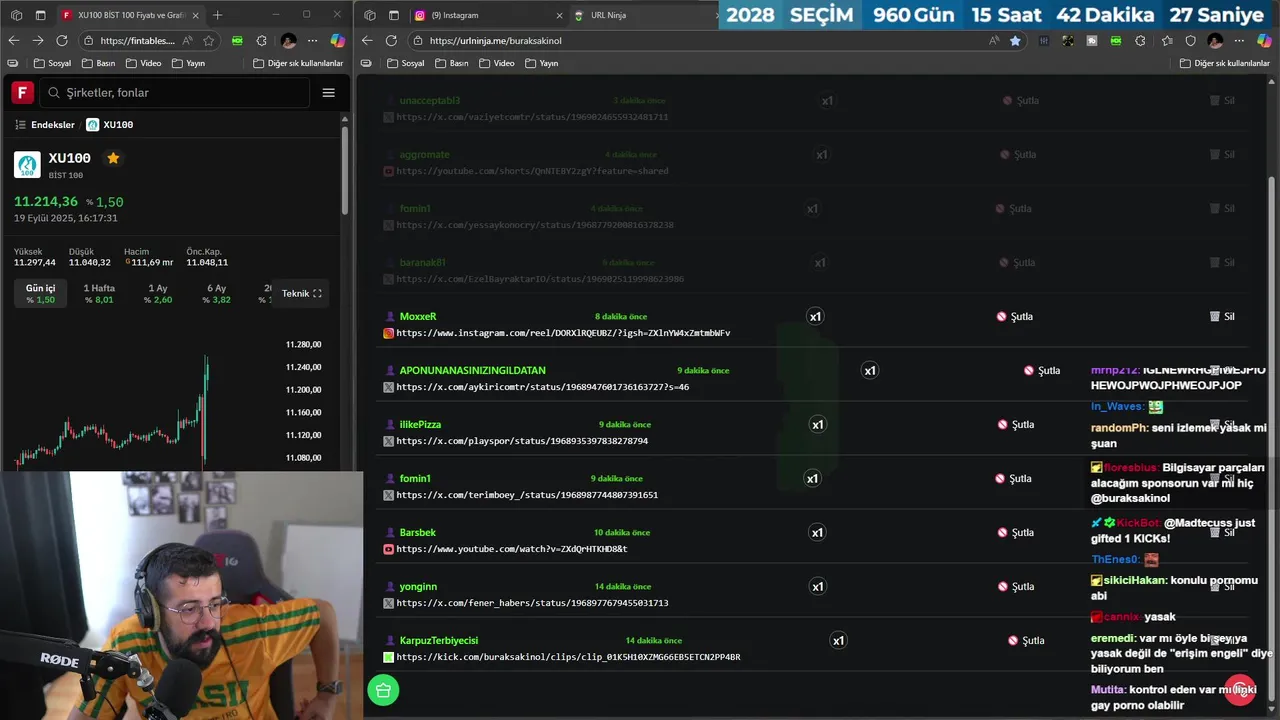The height and width of the screenshot is (720, 1280).
Task: Open settings ellipsis menu in Fintables window
Action: point(313,41)
